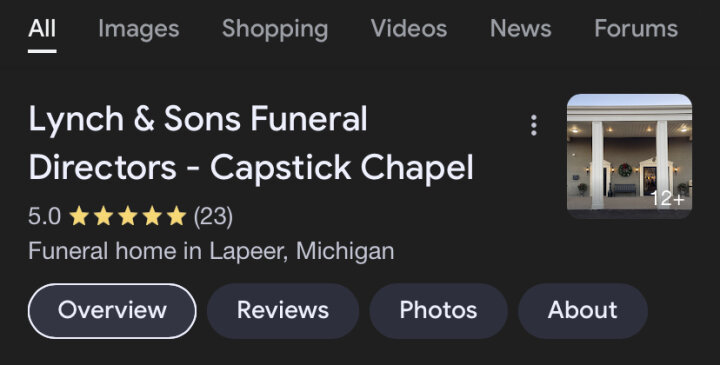Click the Lynch & Sons Funeral Directors title
This screenshot has width=720, height=365.
pyautogui.click(x=251, y=143)
